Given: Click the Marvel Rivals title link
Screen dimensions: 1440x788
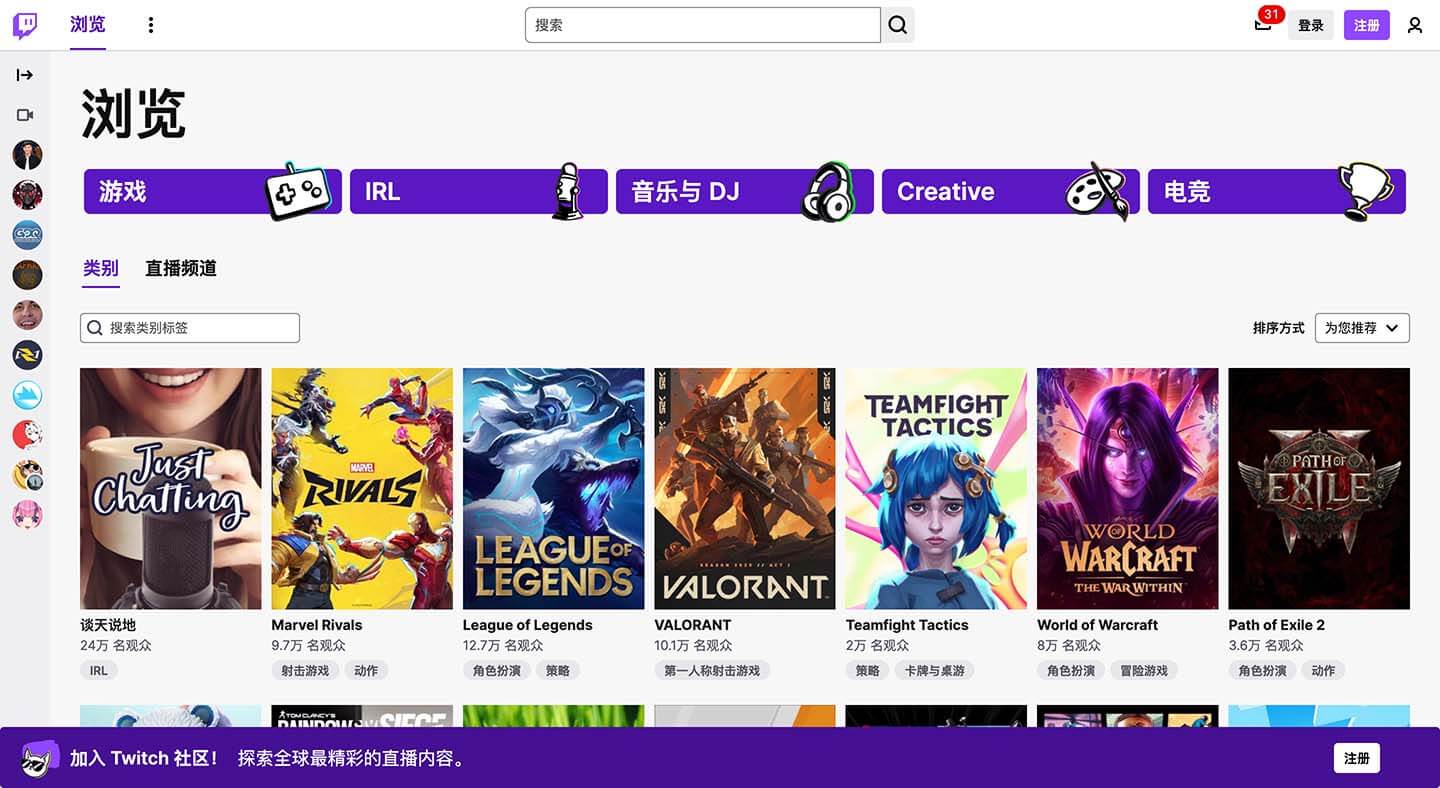Looking at the screenshot, I should pos(317,625).
